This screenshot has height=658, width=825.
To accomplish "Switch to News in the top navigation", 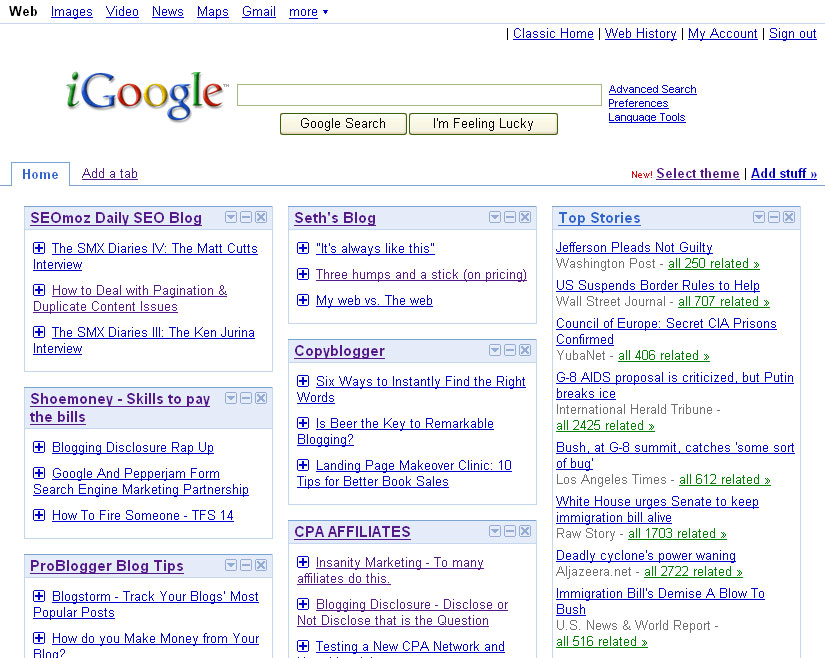I will (x=168, y=12).
